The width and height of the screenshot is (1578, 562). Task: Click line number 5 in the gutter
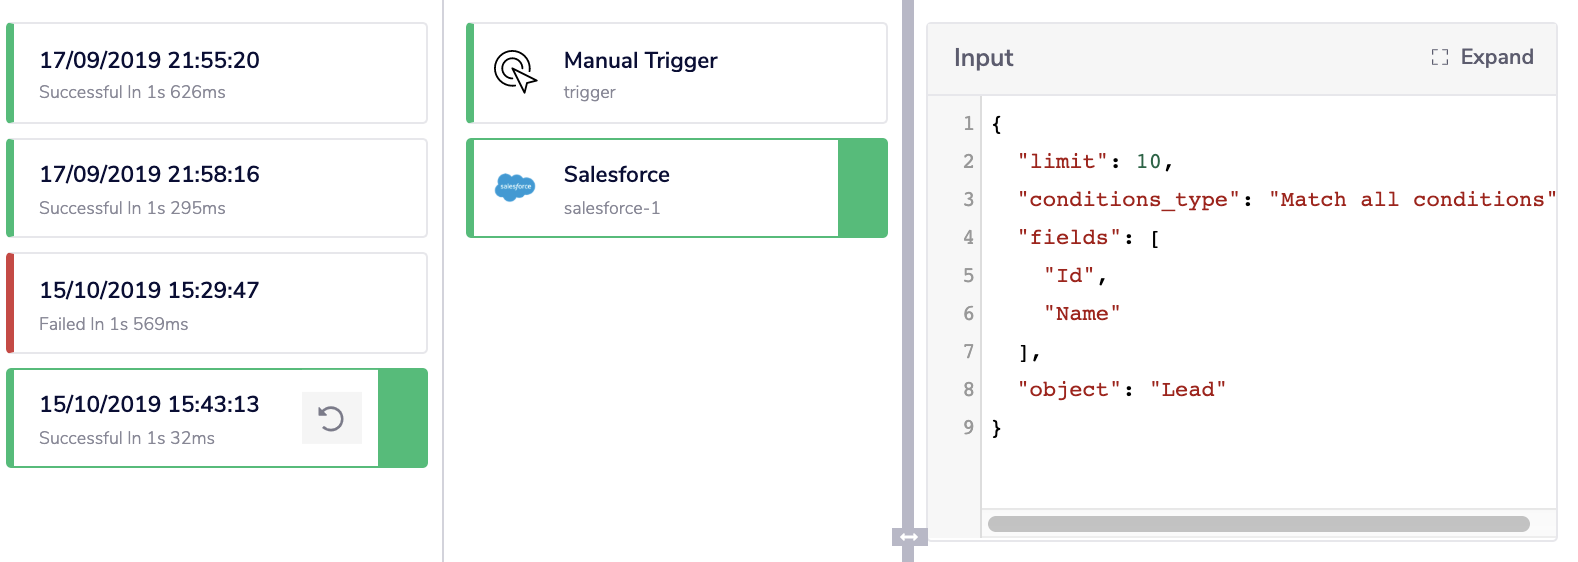click(967, 276)
